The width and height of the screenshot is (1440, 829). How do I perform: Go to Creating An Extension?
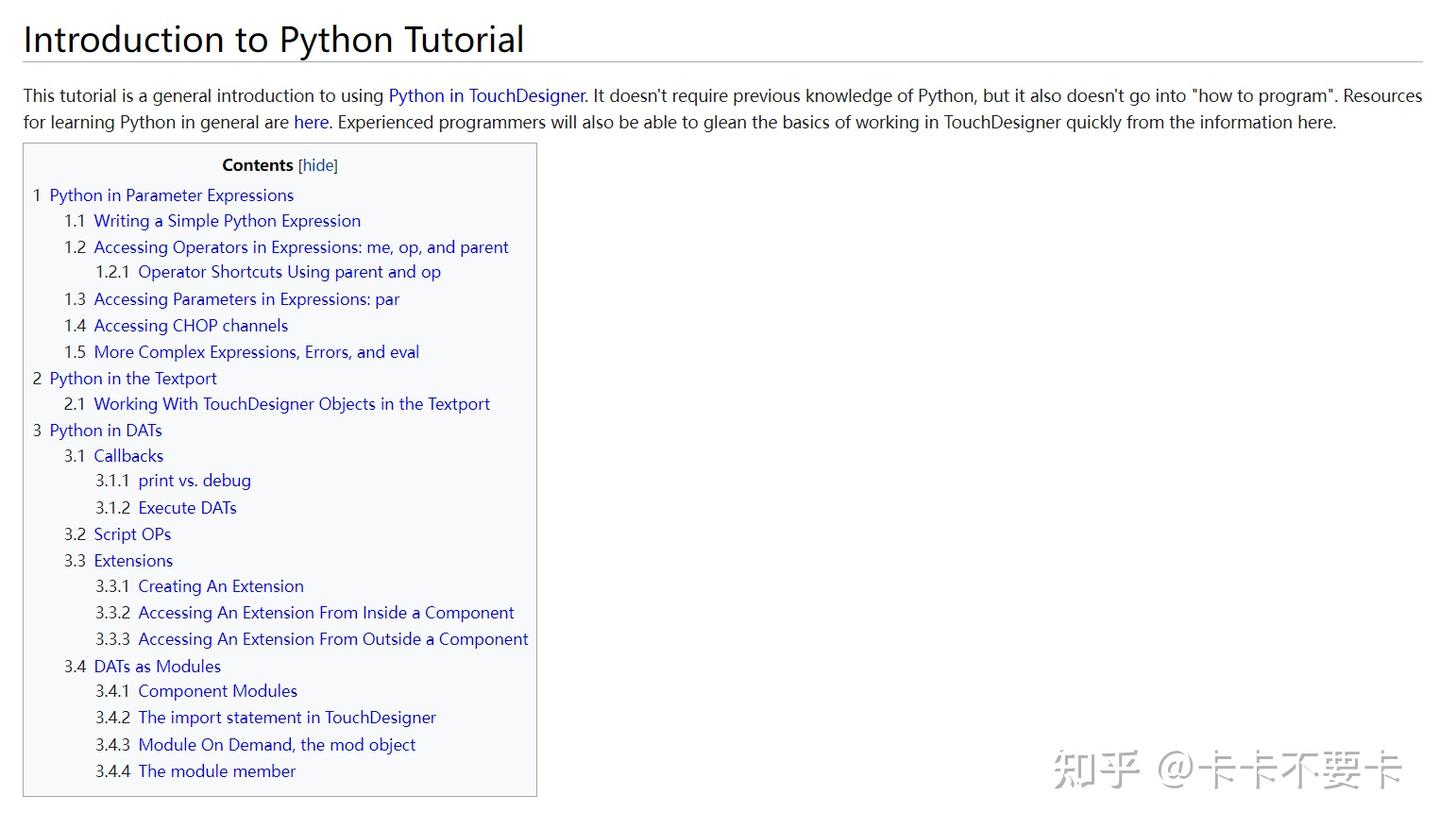click(220, 587)
